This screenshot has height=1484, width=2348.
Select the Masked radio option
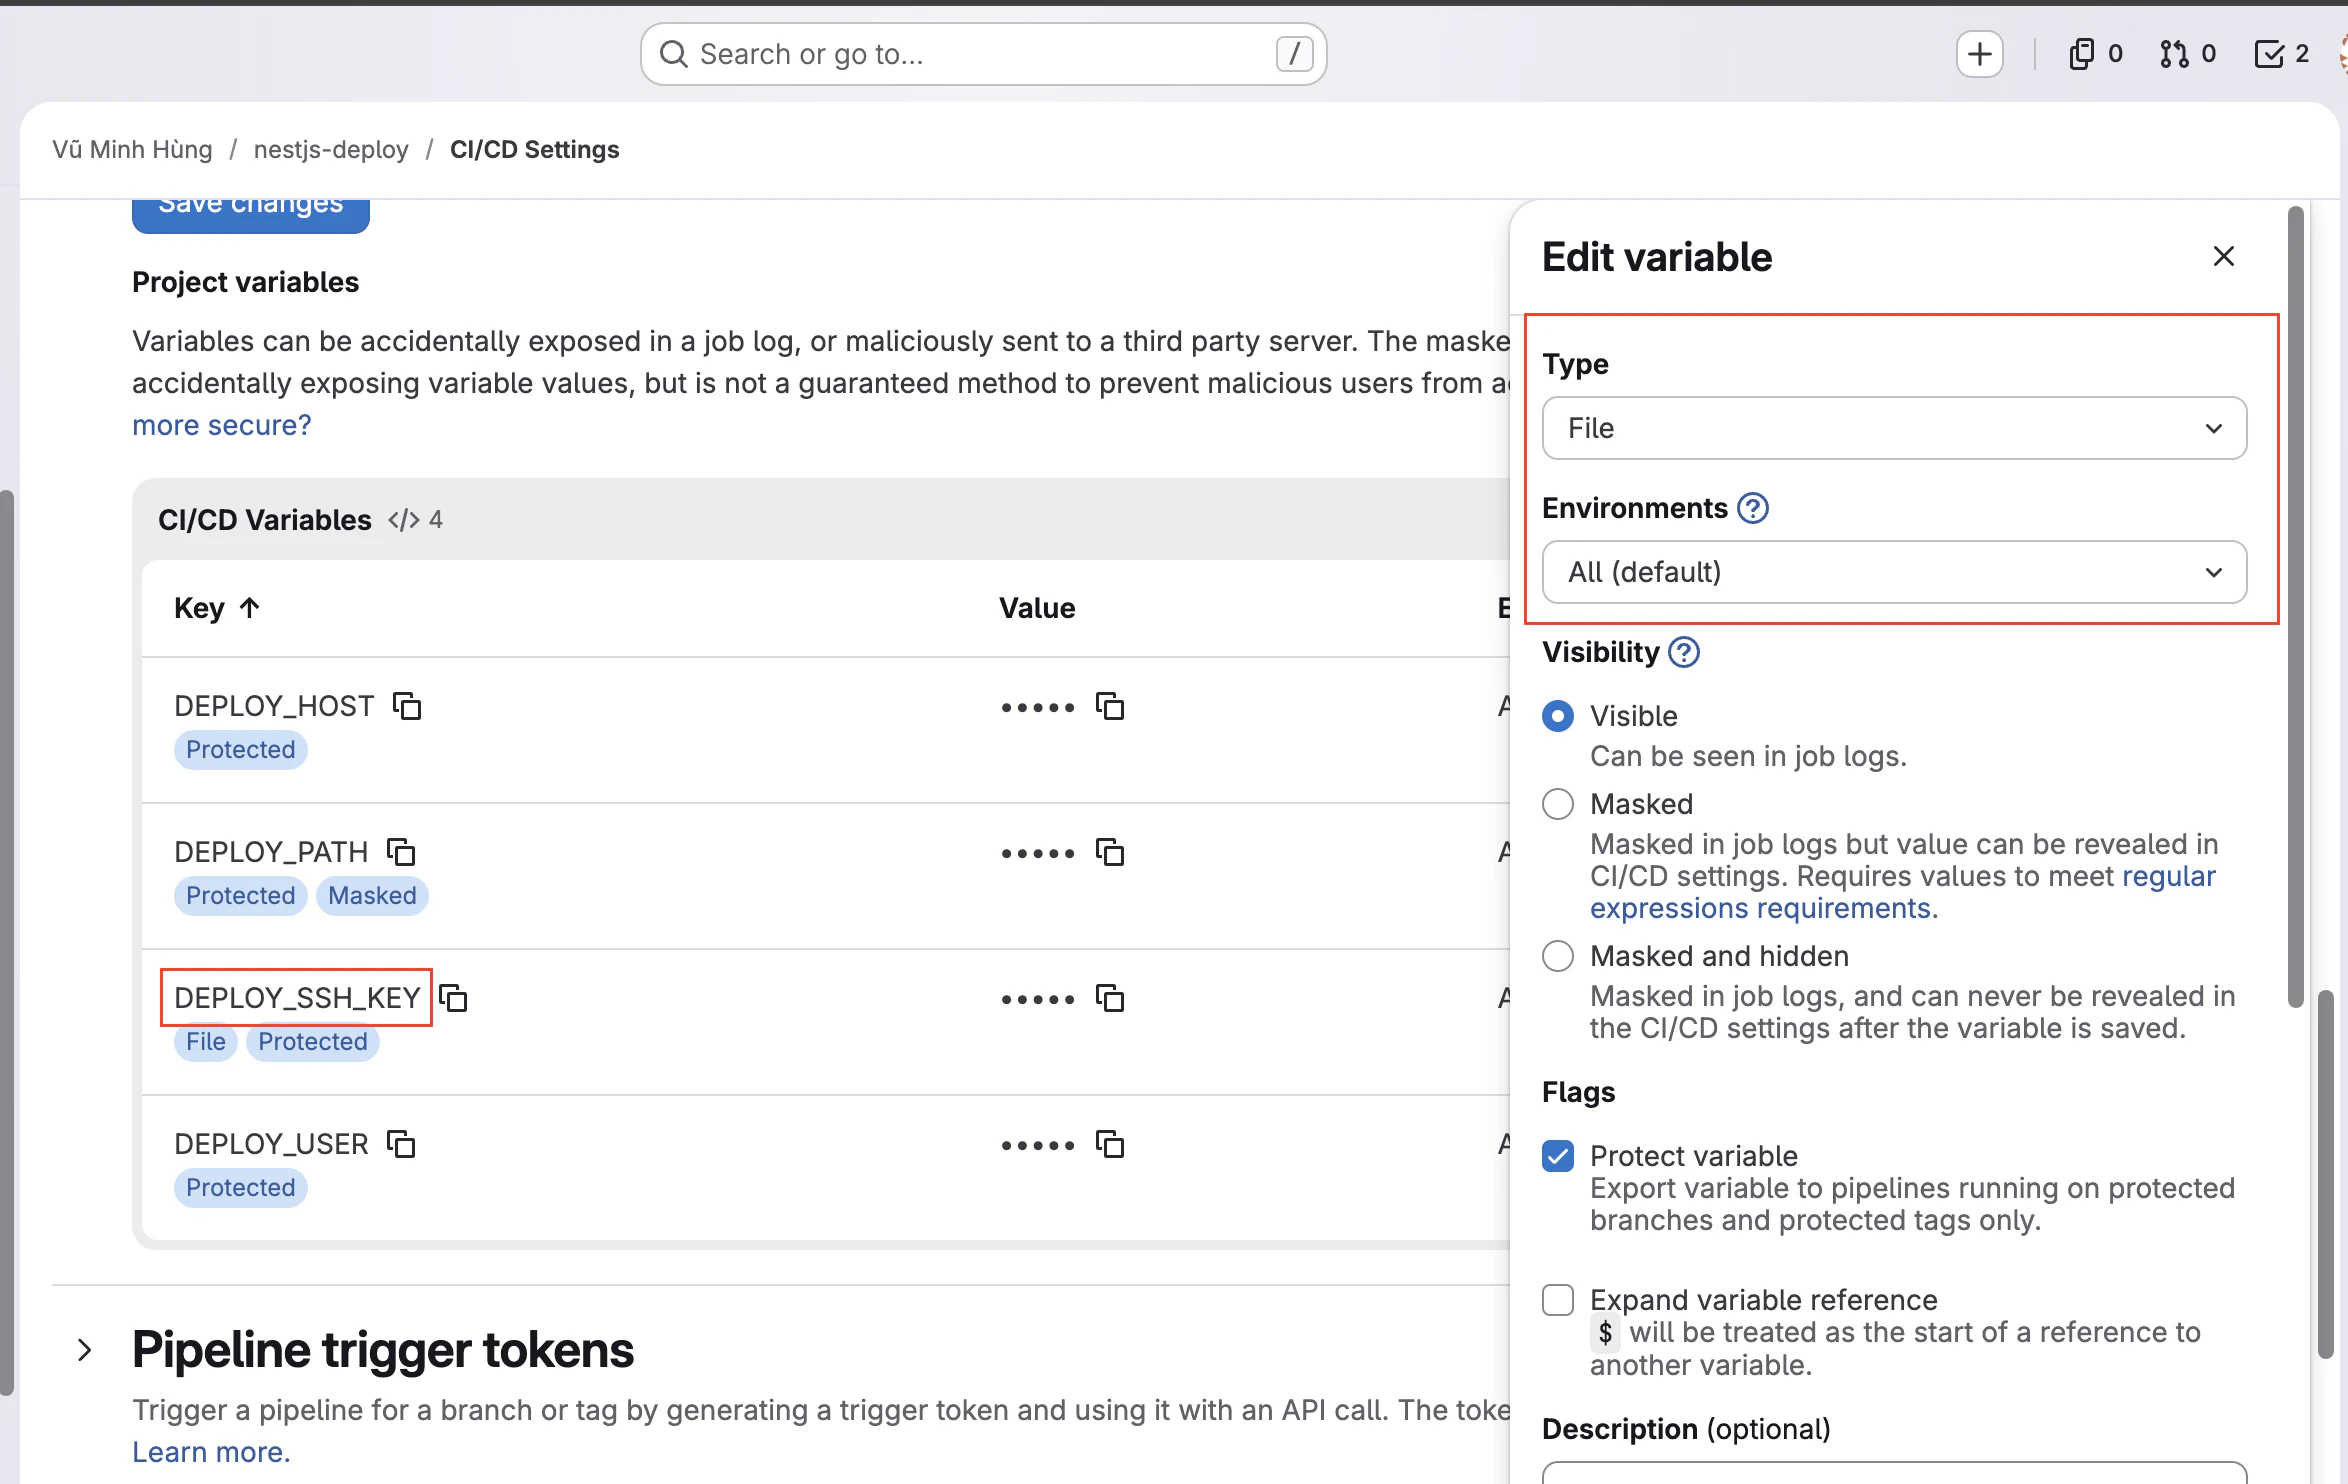click(1558, 804)
